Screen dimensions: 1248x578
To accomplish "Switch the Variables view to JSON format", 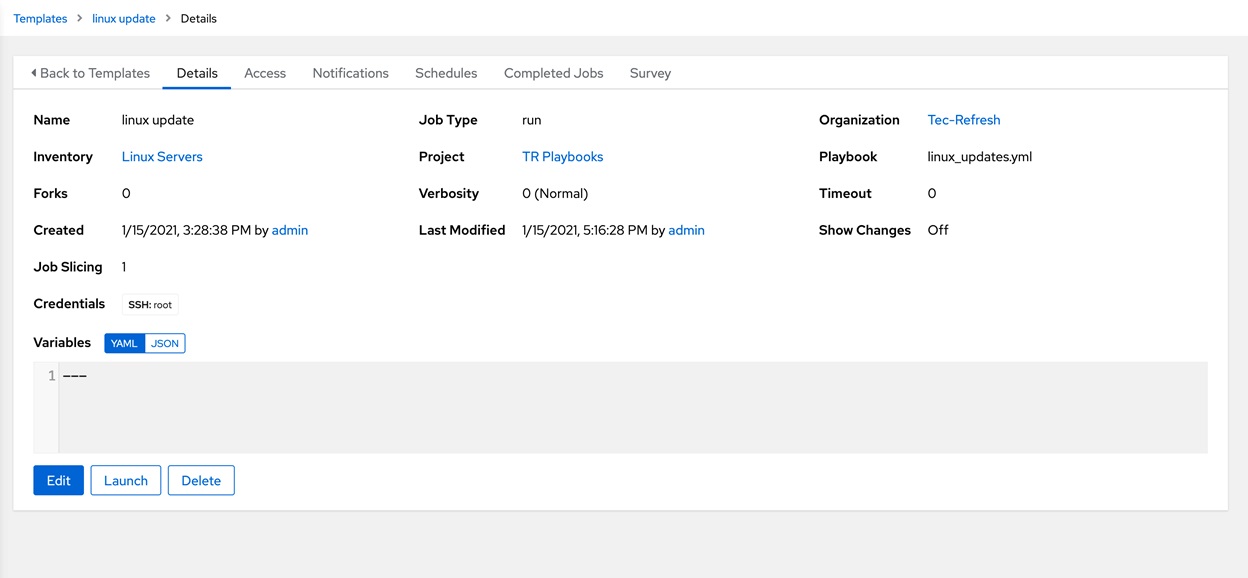I will click(x=164, y=343).
